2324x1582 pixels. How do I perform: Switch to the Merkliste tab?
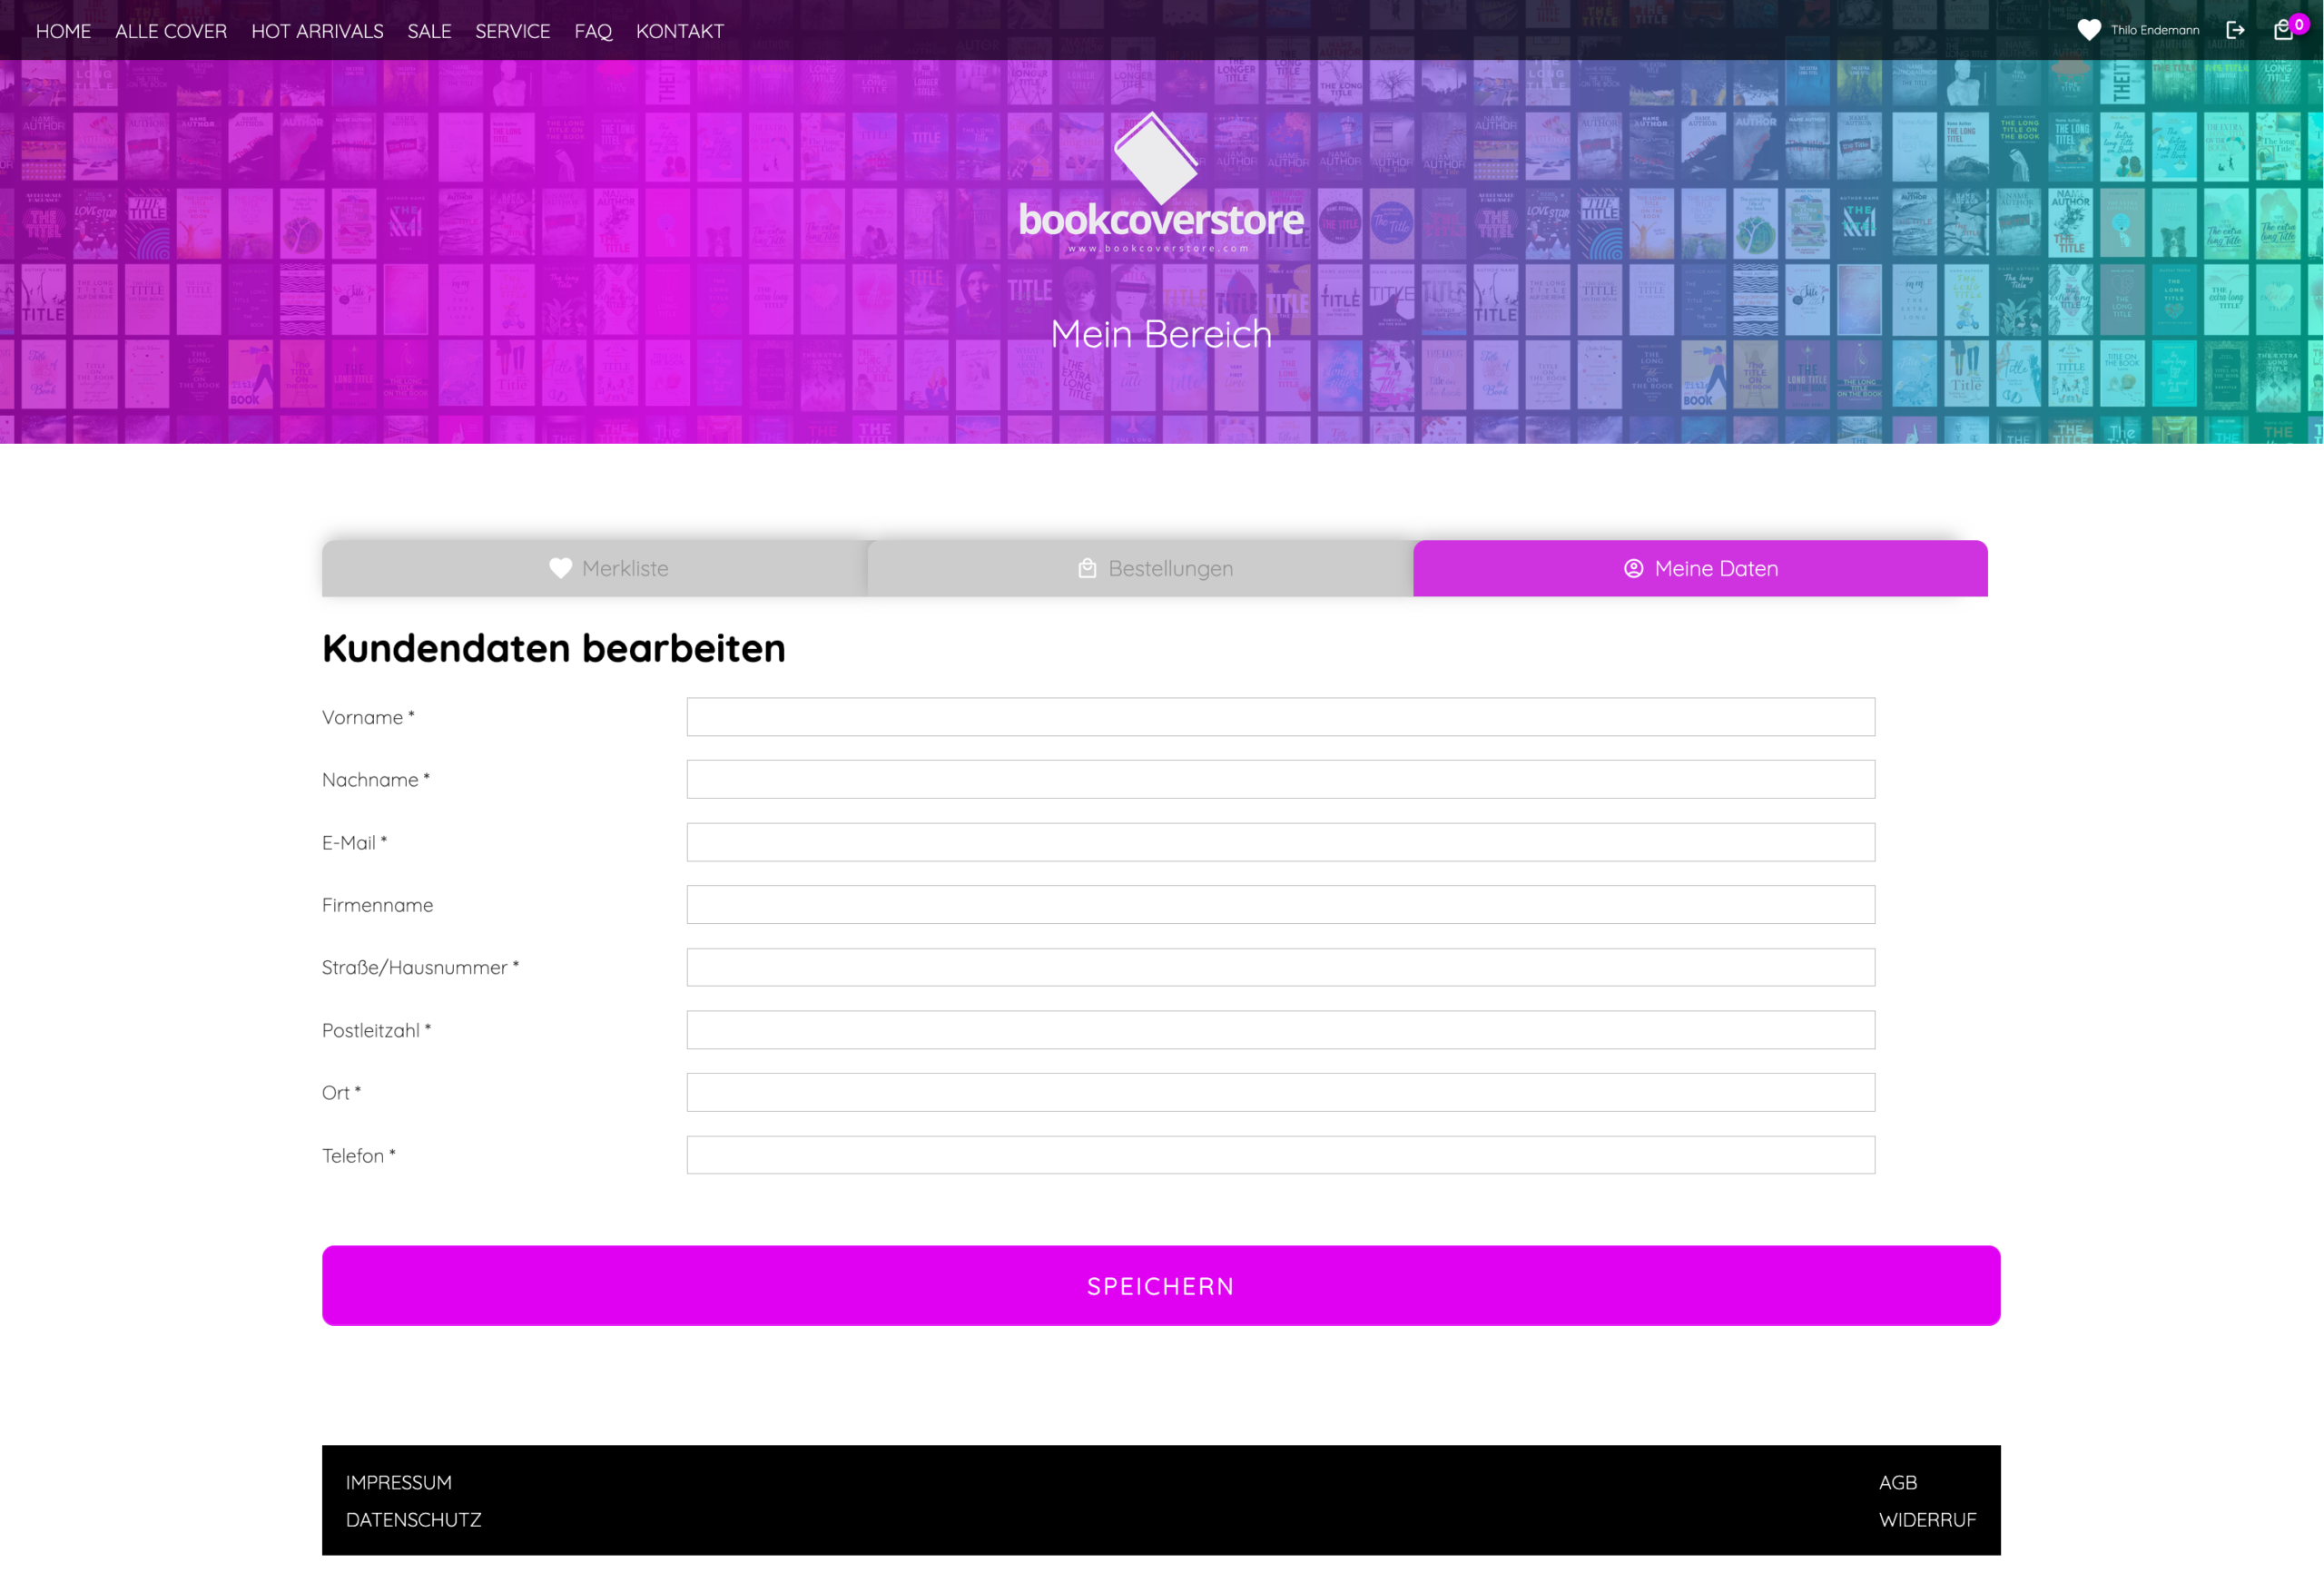(x=595, y=568)
